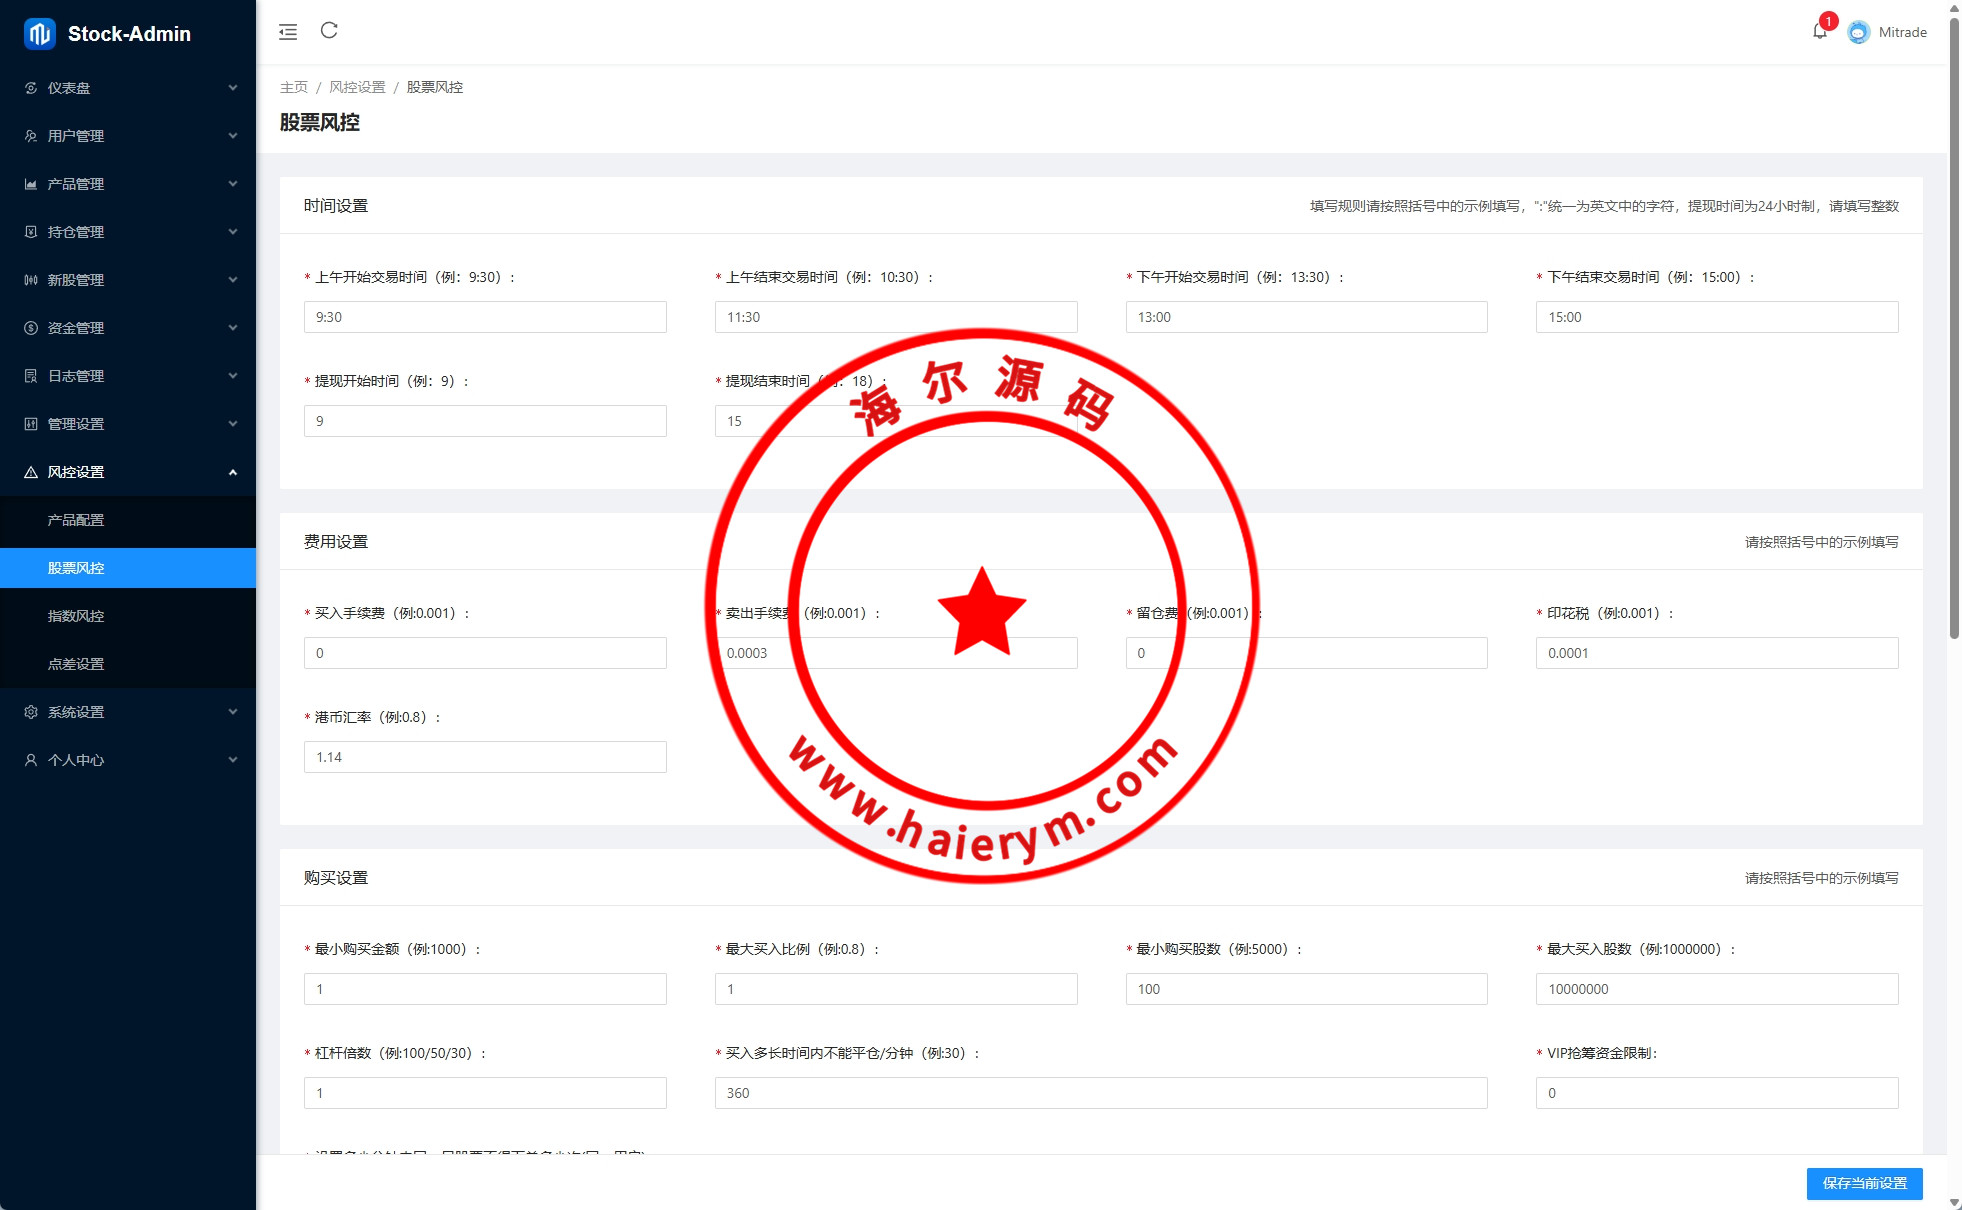Click the sidebar collapse icon
Screen dimensions: 1962x1210
click(x=288, y=32)
